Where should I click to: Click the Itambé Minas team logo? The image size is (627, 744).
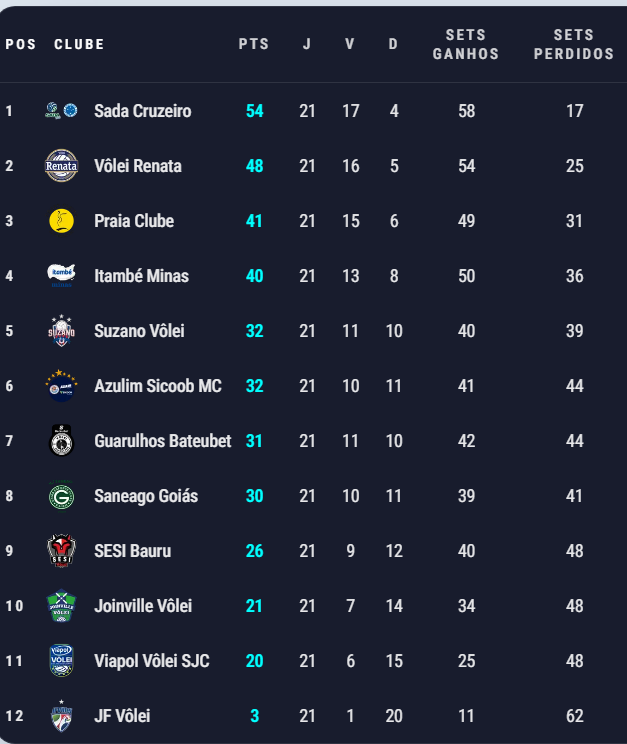(x=61, y=276)
